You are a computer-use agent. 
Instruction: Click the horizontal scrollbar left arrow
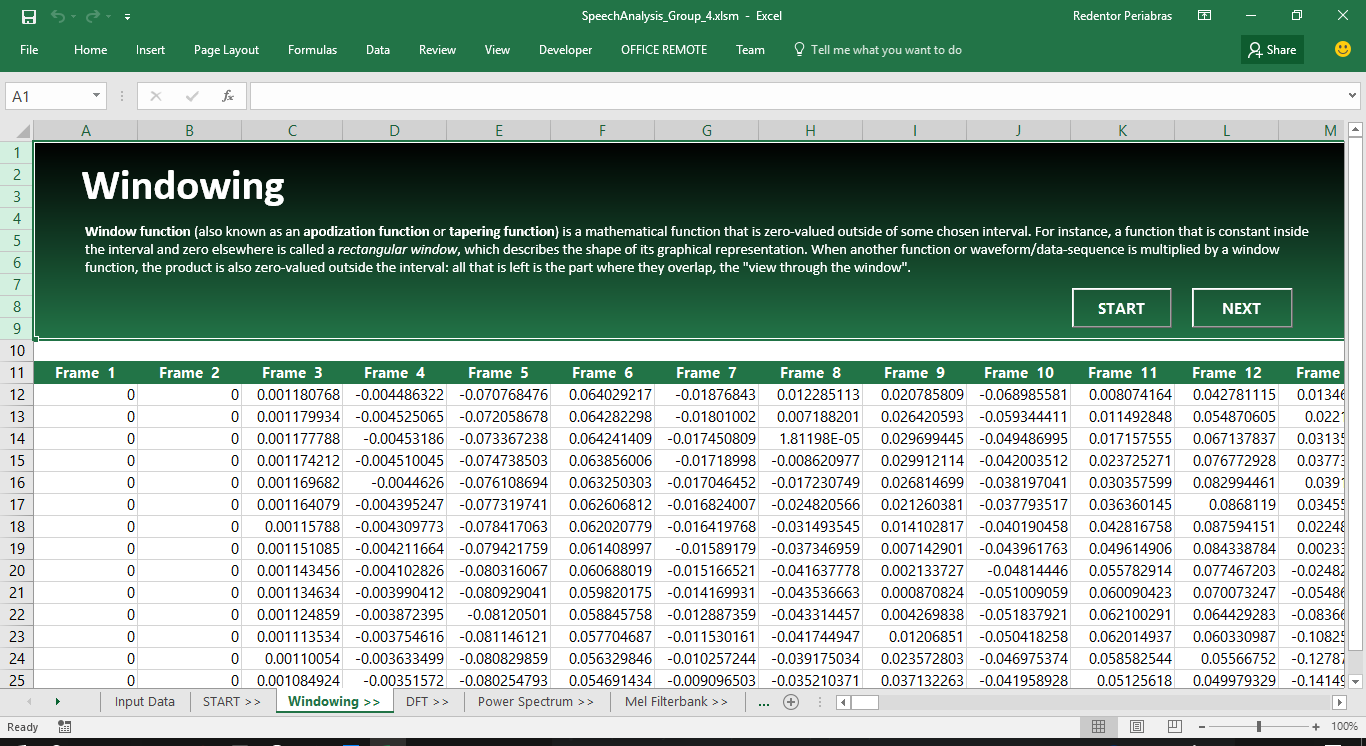click(842, 702)
